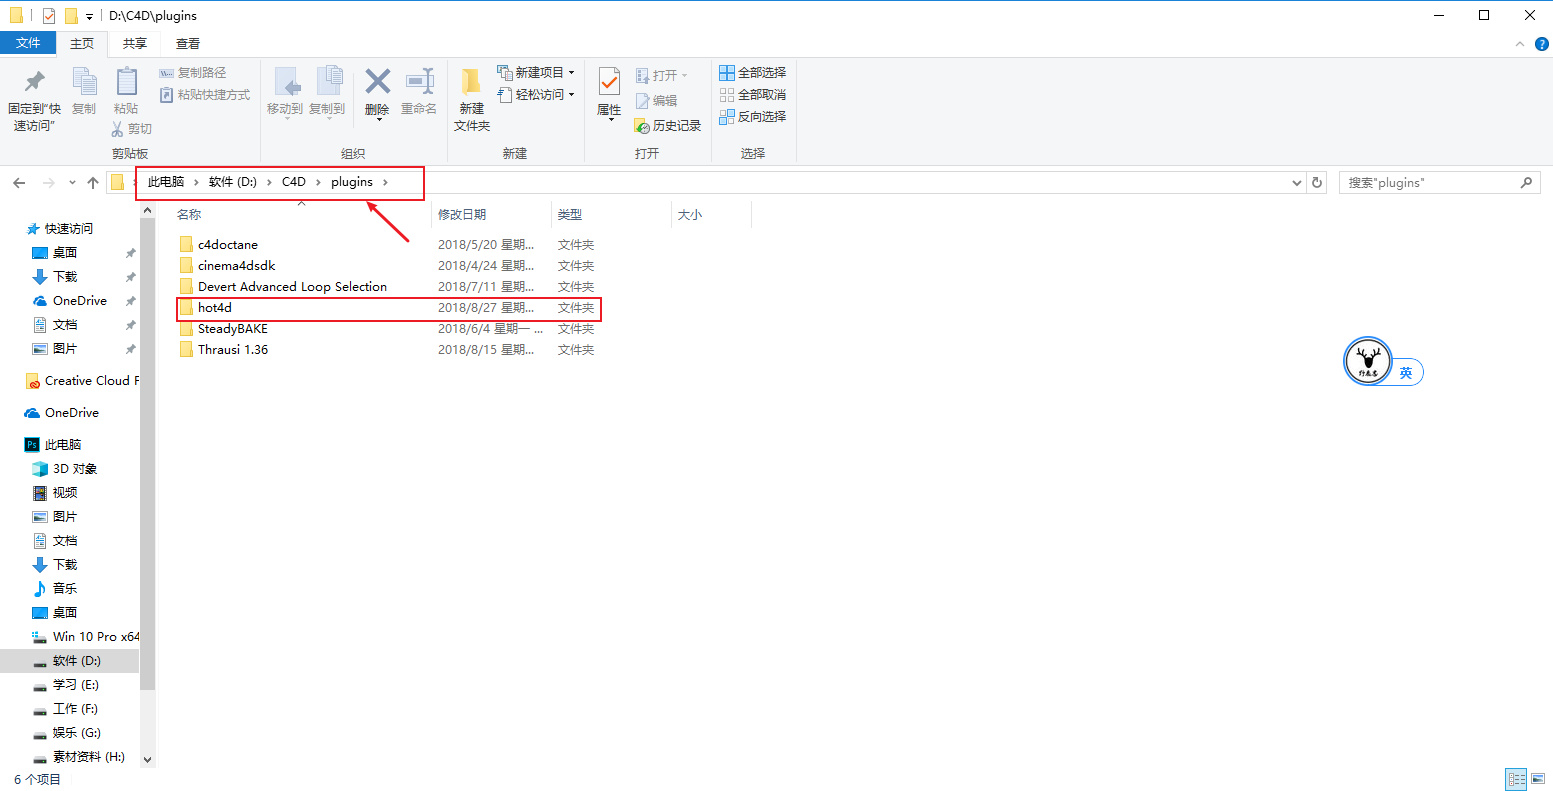
Task: Click 软件 (D:) in the address breadcrumb
Action: (x=233, y=182)
